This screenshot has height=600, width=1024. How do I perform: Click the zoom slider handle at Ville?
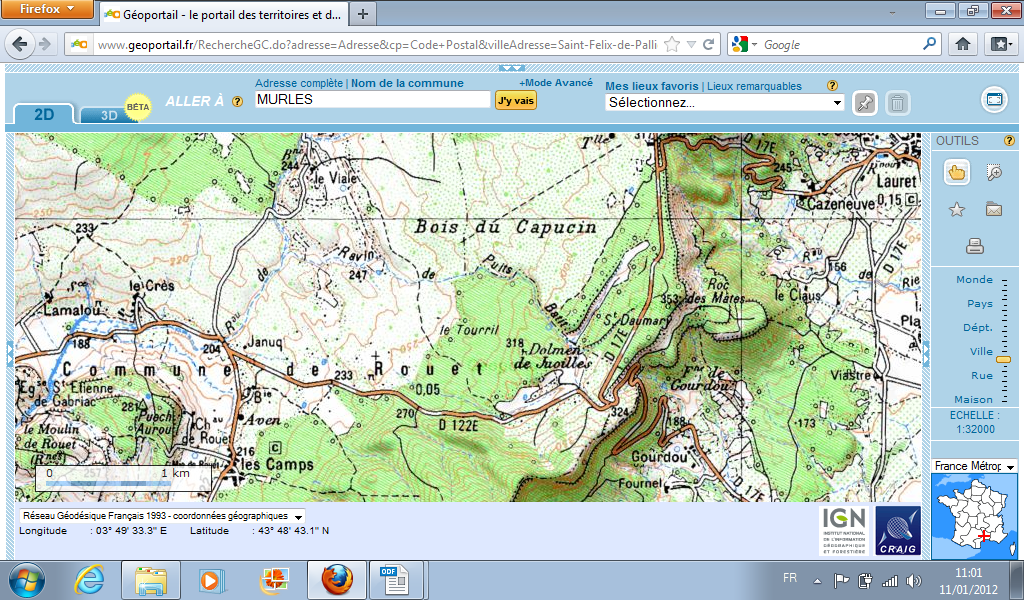coord(1003,360)
